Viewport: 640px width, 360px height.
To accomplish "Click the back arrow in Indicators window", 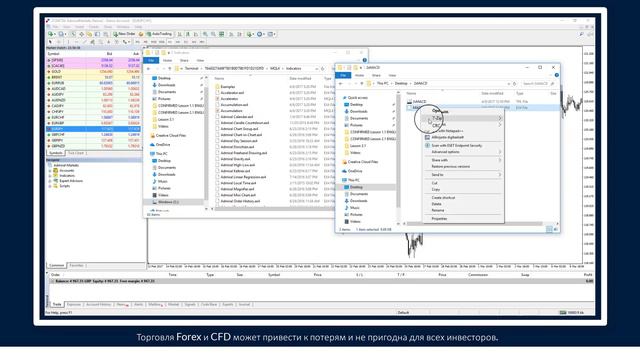I will [149, 69].
